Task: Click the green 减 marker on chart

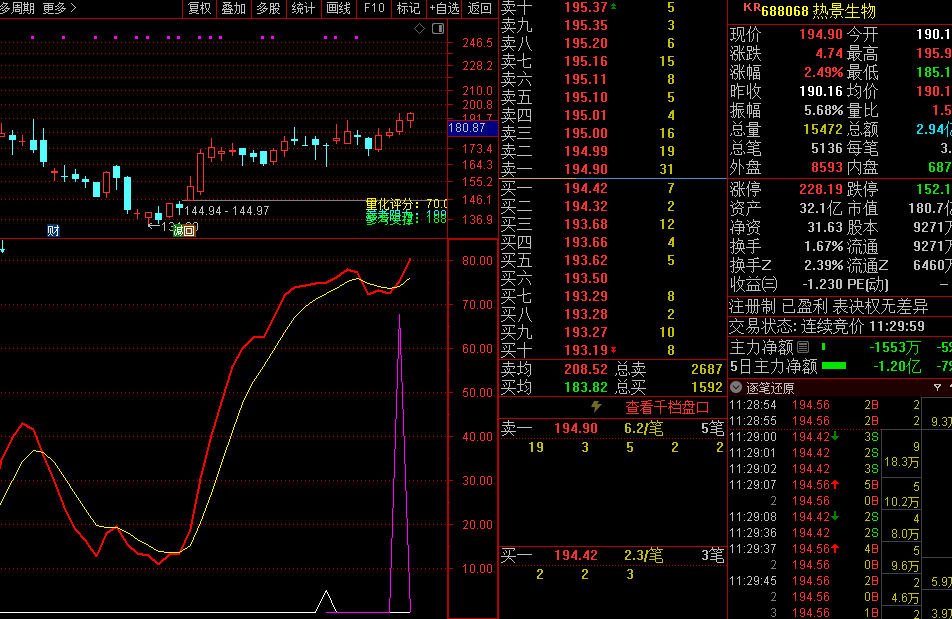Action: (x=179, y=231)
